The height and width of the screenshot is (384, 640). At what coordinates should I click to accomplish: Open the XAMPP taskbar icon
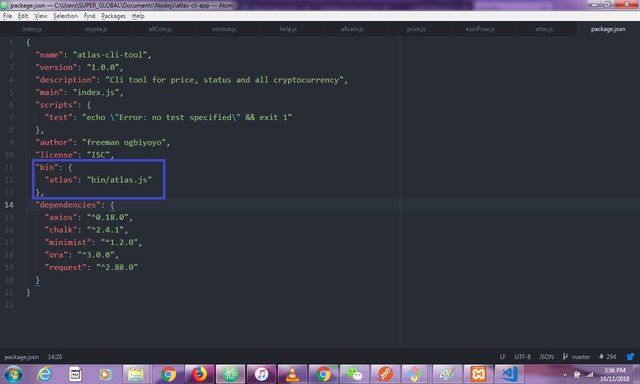[x=478, y=374]
